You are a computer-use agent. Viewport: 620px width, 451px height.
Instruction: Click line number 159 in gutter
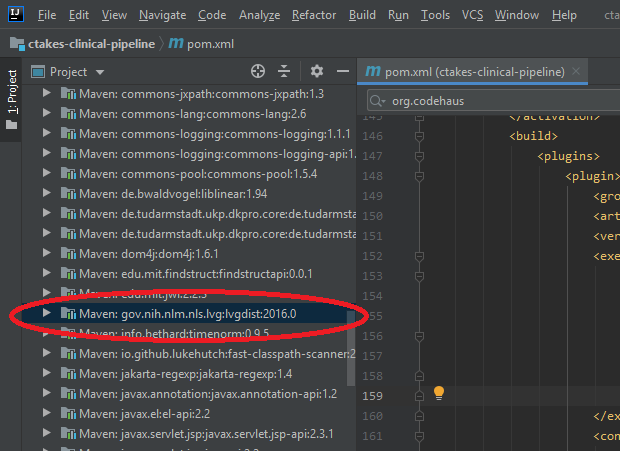[372, 396]
